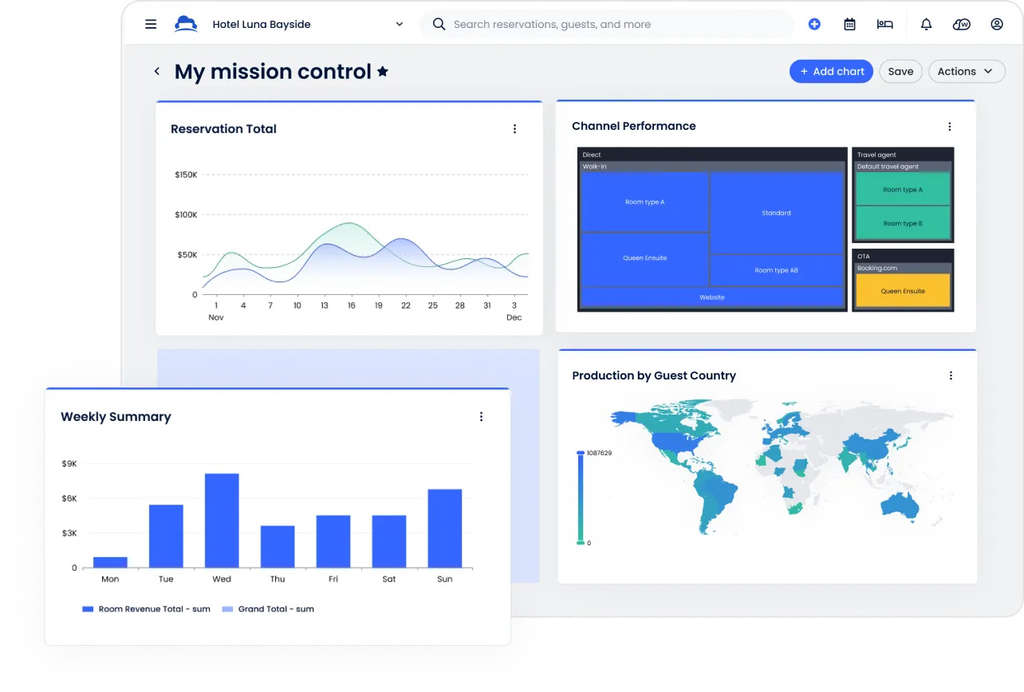
Task: Open Channel Performance three-dot menu
Action: point(950,127)
